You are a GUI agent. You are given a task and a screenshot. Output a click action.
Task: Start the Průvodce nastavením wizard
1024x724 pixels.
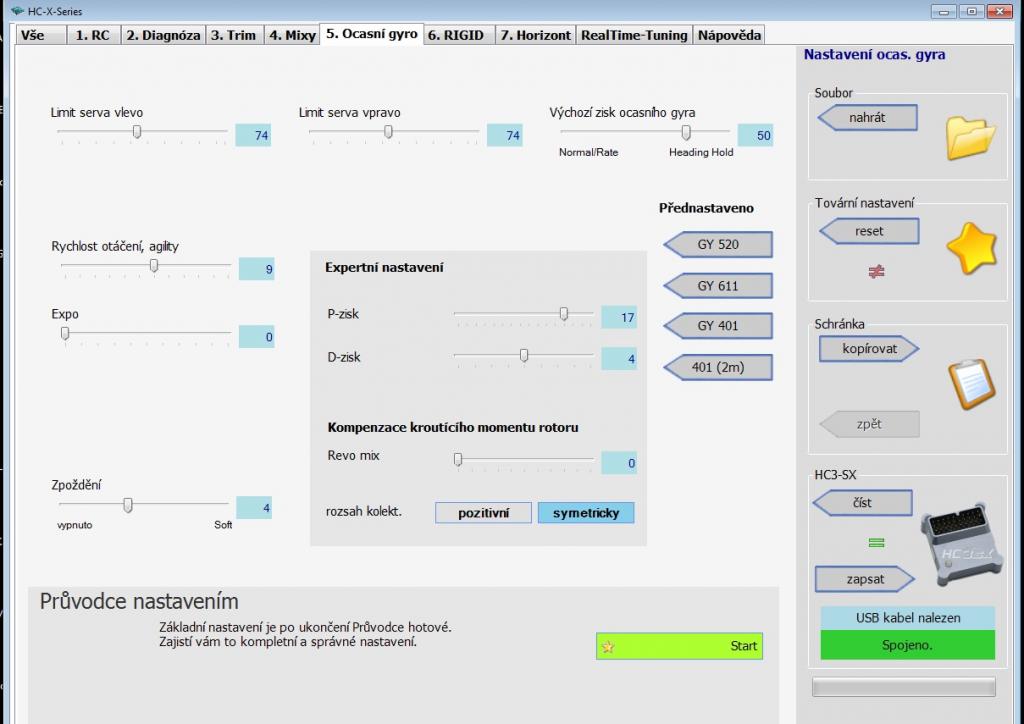pyautogui.click(x=680, y=646)
